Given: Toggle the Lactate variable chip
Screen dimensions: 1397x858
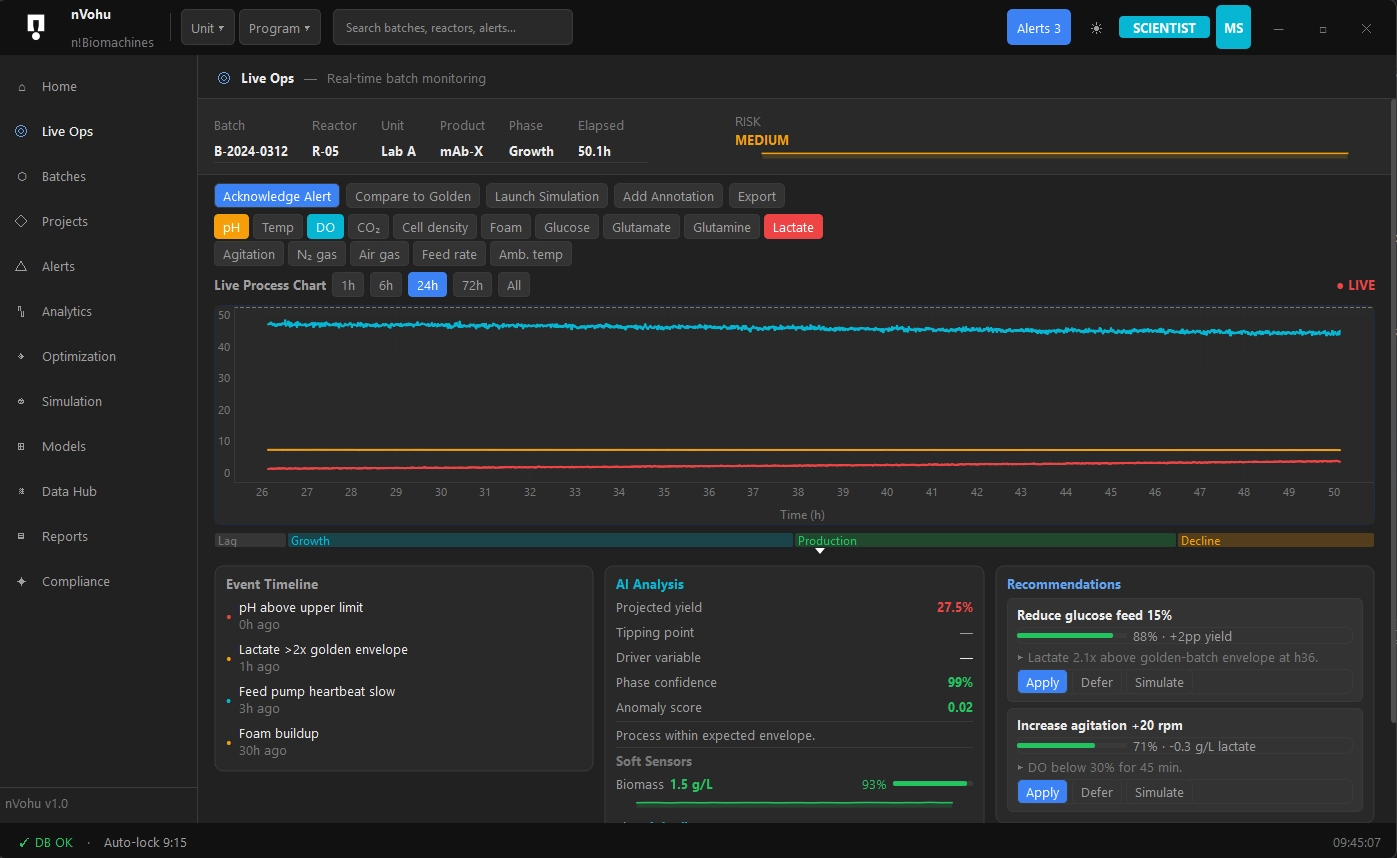Looking at the screenshot, I should 793,227.
